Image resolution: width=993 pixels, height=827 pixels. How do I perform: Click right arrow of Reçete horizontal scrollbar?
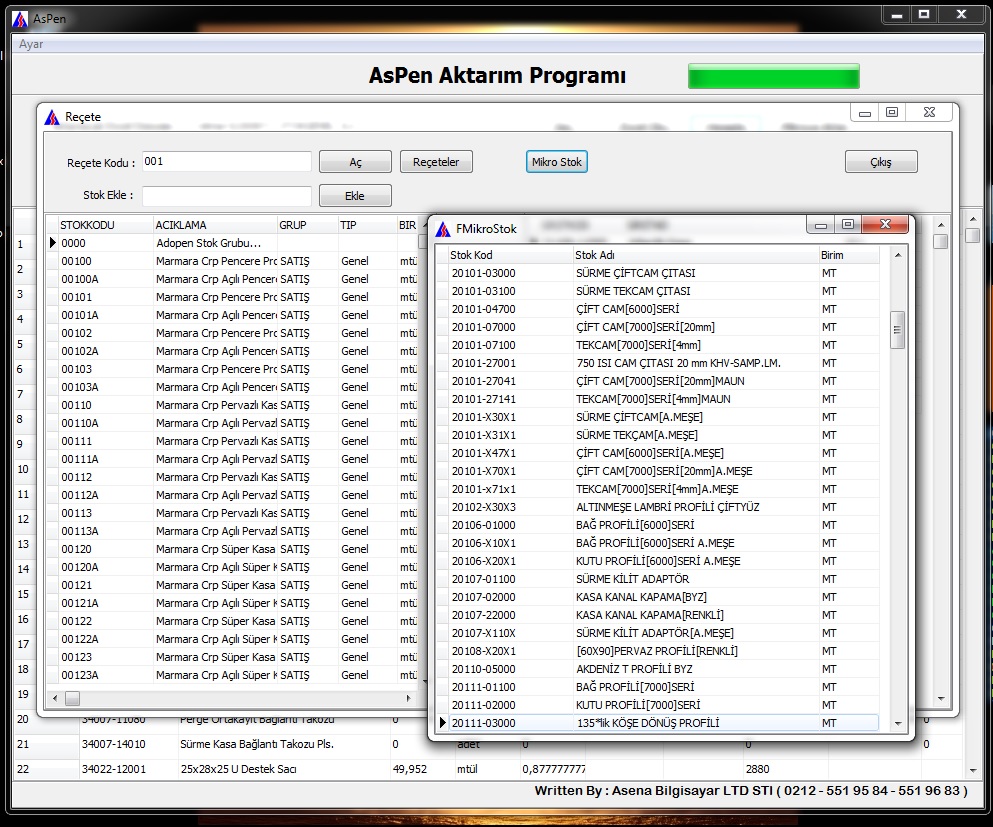point(408,698)
